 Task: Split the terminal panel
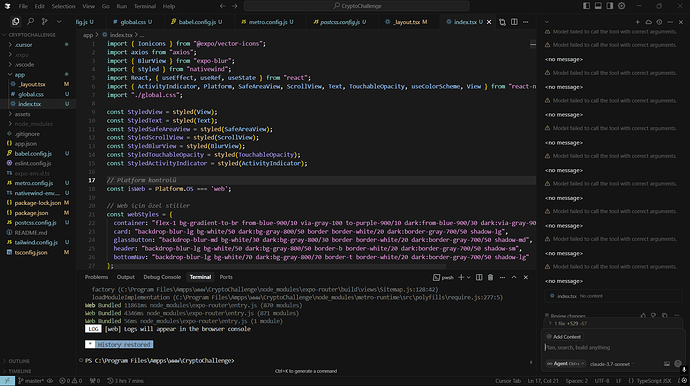coord(479,277)
